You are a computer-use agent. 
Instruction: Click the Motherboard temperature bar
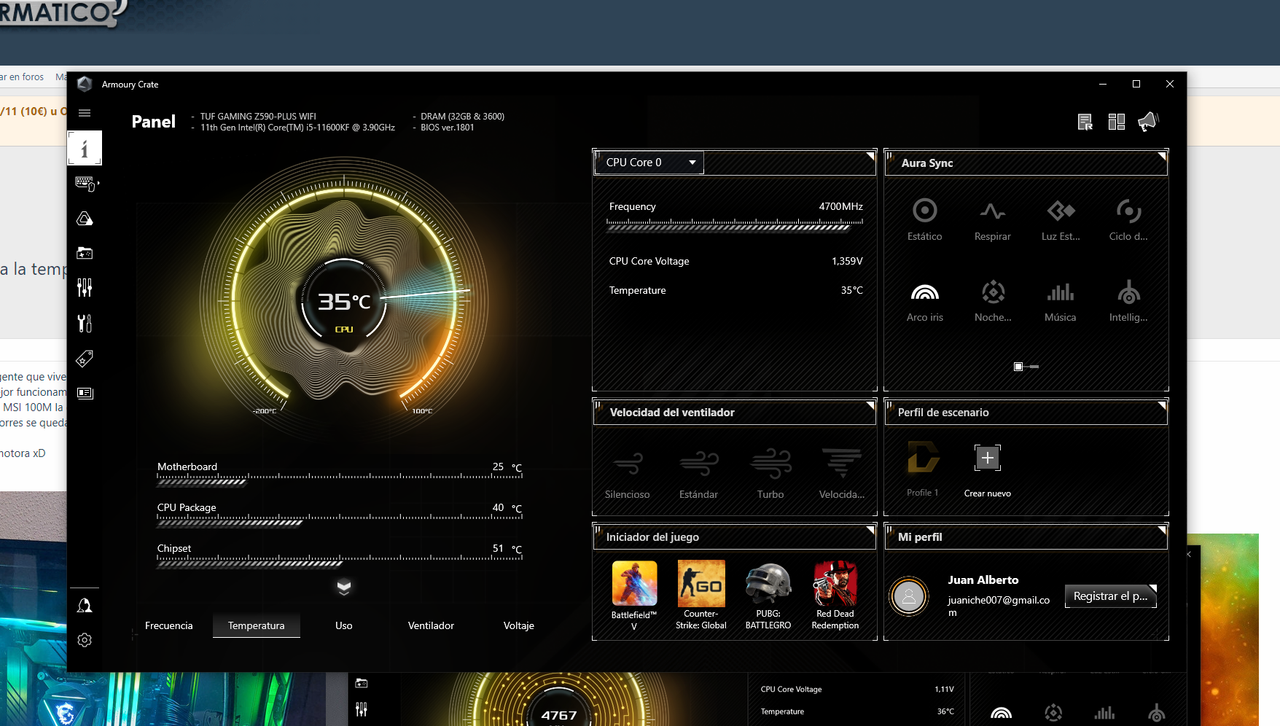click(x=339, y=481)
